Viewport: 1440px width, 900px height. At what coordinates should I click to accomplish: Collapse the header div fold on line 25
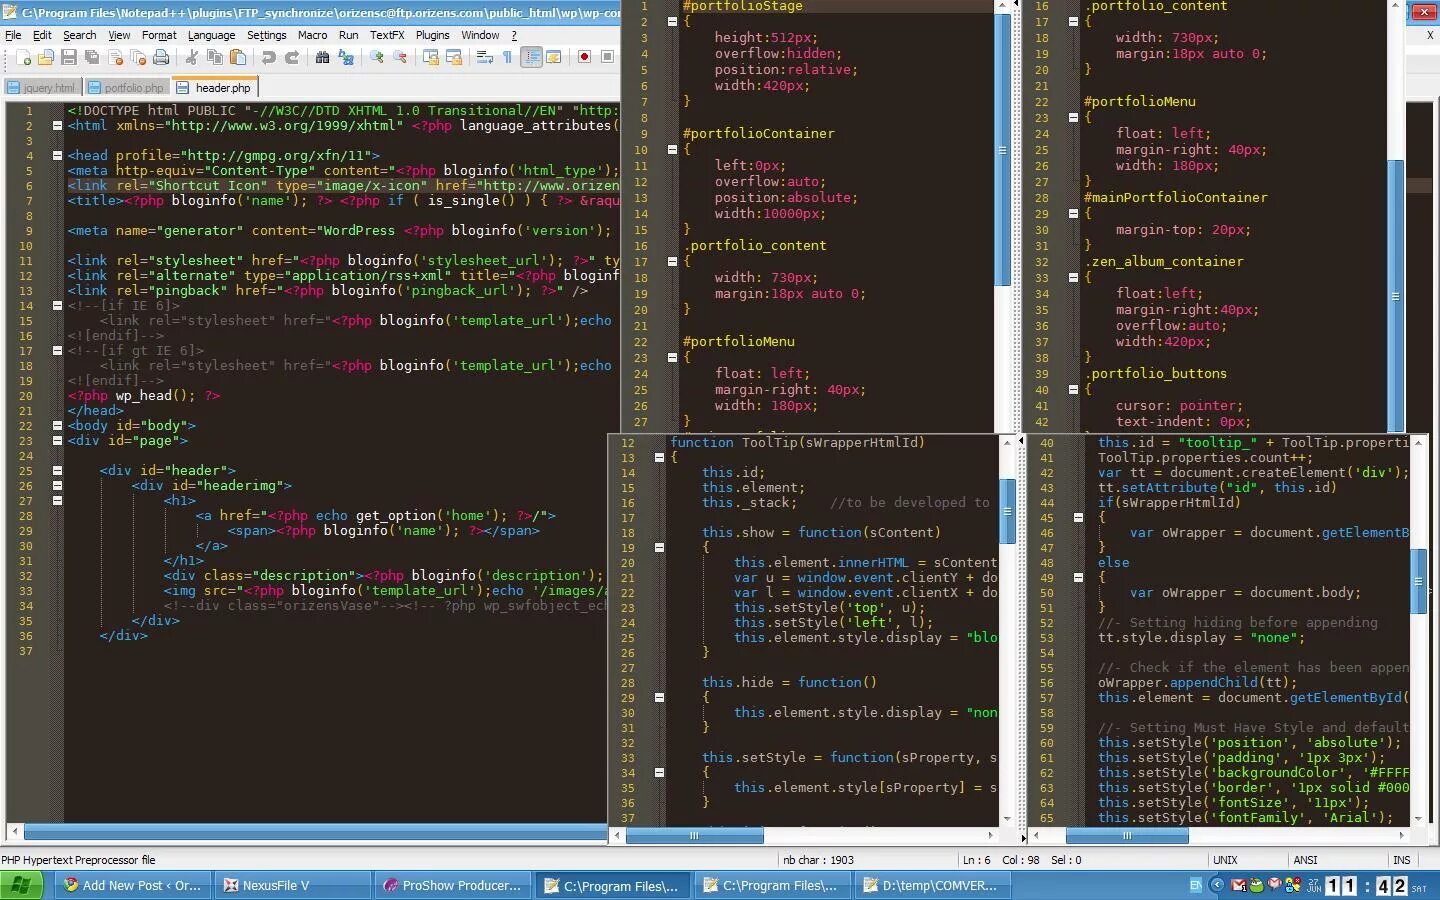[x=57, y=471]
